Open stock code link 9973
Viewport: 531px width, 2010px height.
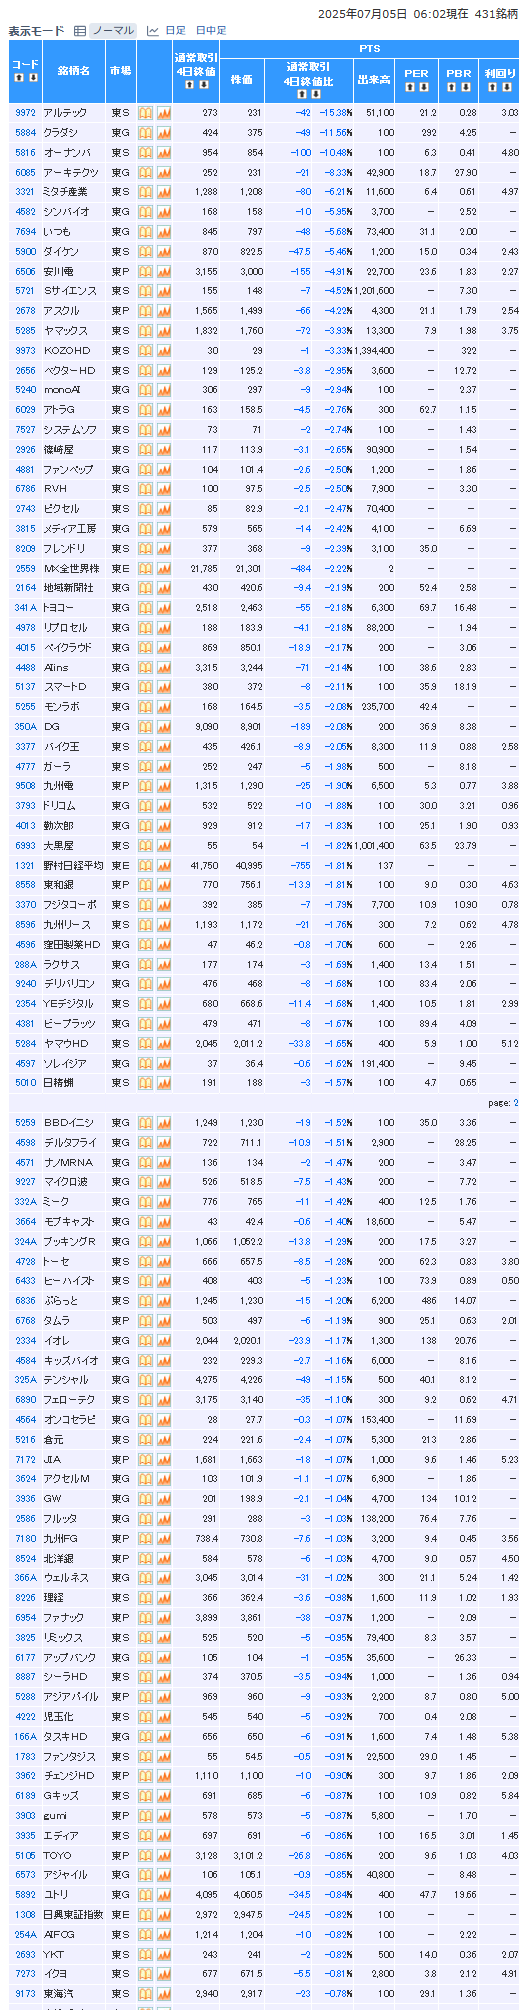(x=25, y=350)
